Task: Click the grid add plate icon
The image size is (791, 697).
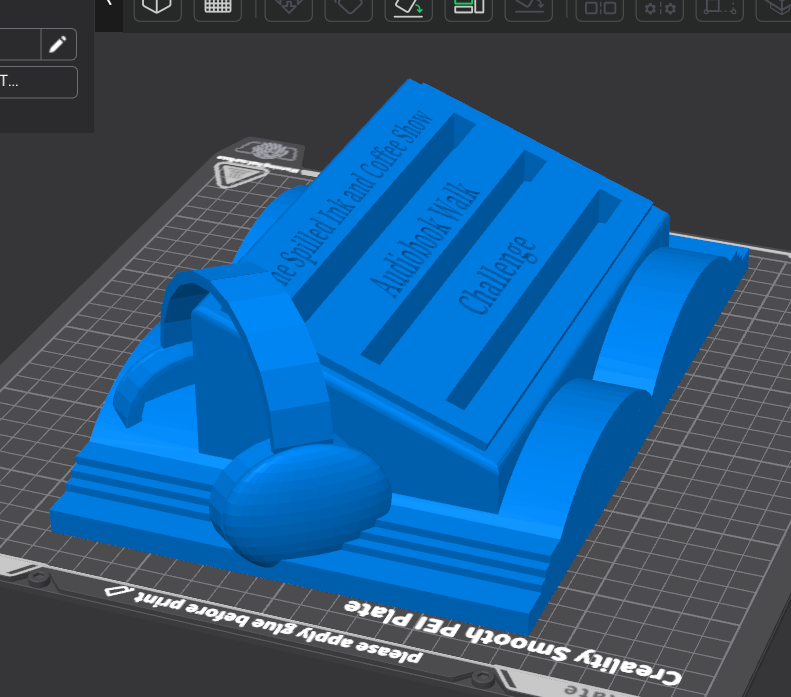Action: 217,7
